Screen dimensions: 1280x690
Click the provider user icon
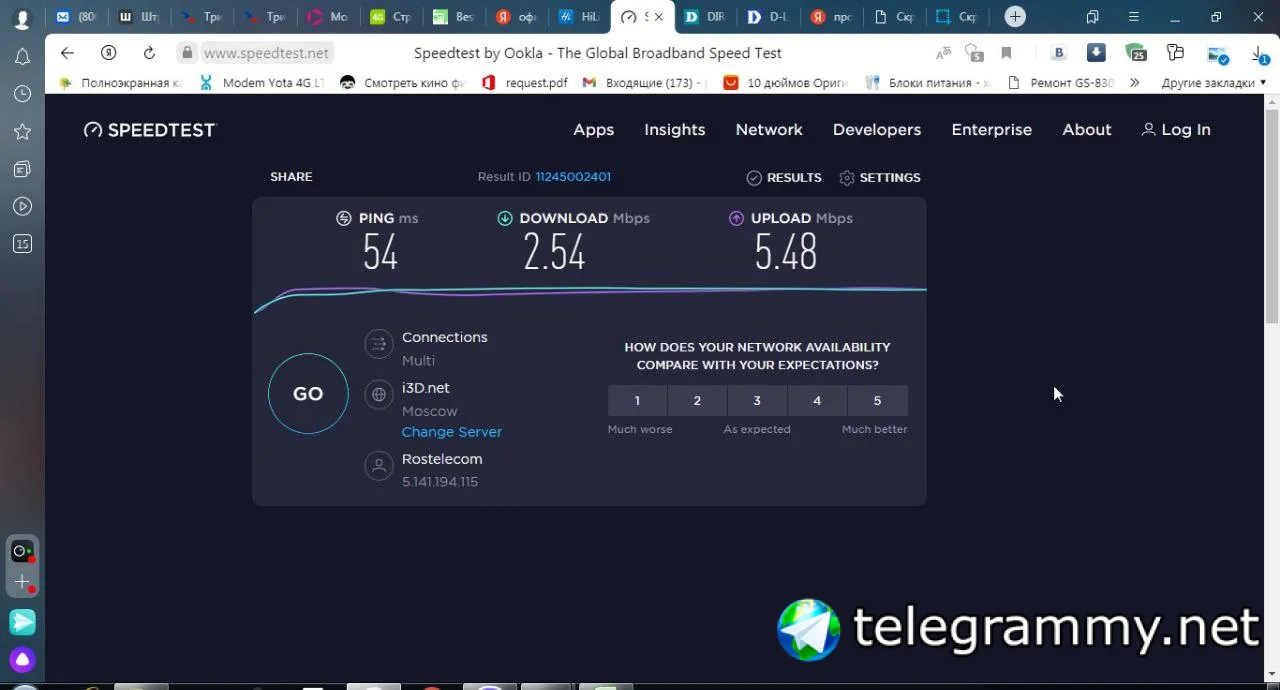click(x=379, y=466)
